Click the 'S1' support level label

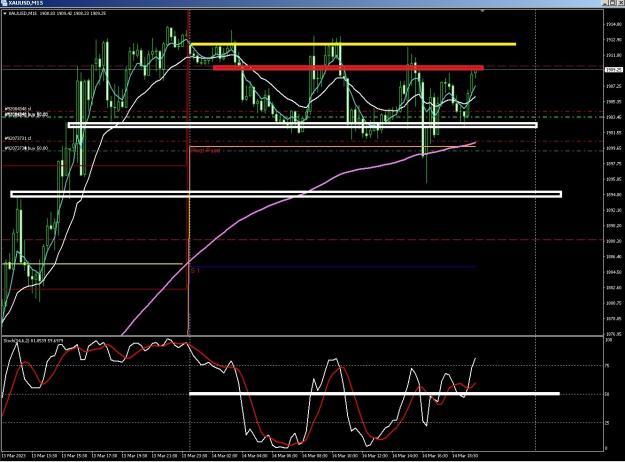pos(195,270)
